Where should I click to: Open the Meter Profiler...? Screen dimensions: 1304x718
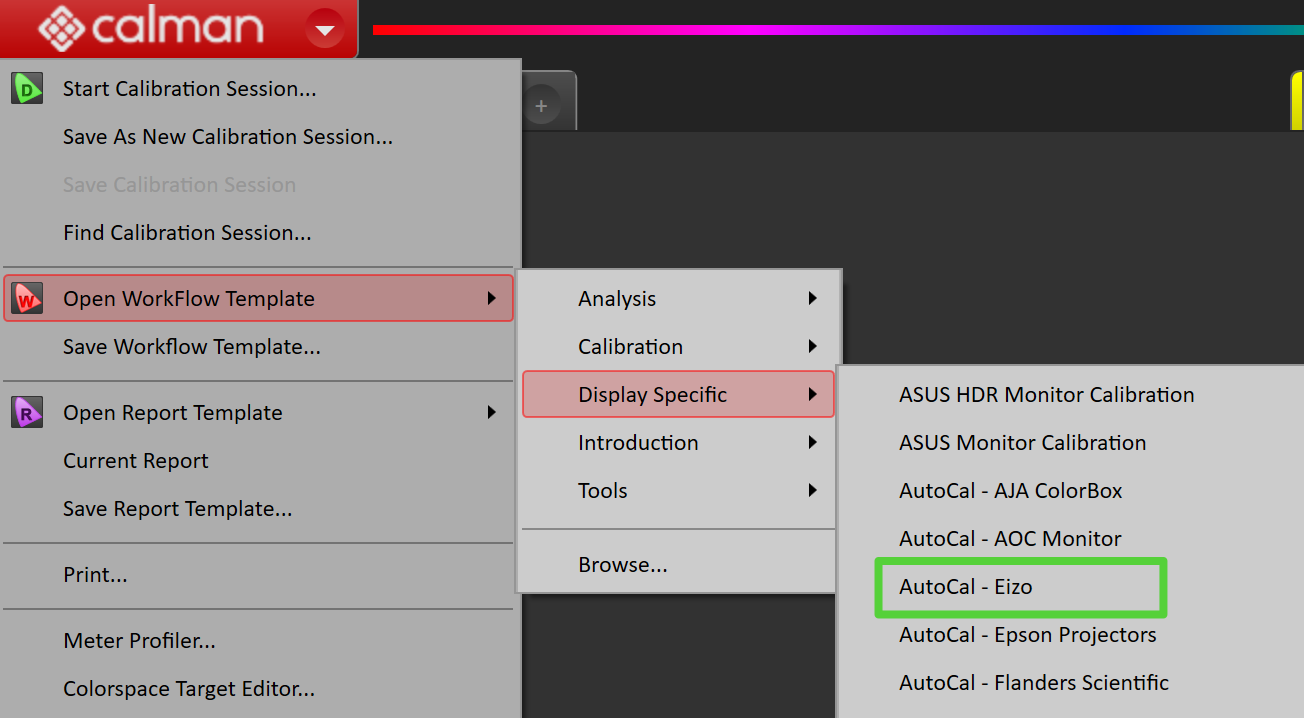pyautogui.click(x=139, y=641)
